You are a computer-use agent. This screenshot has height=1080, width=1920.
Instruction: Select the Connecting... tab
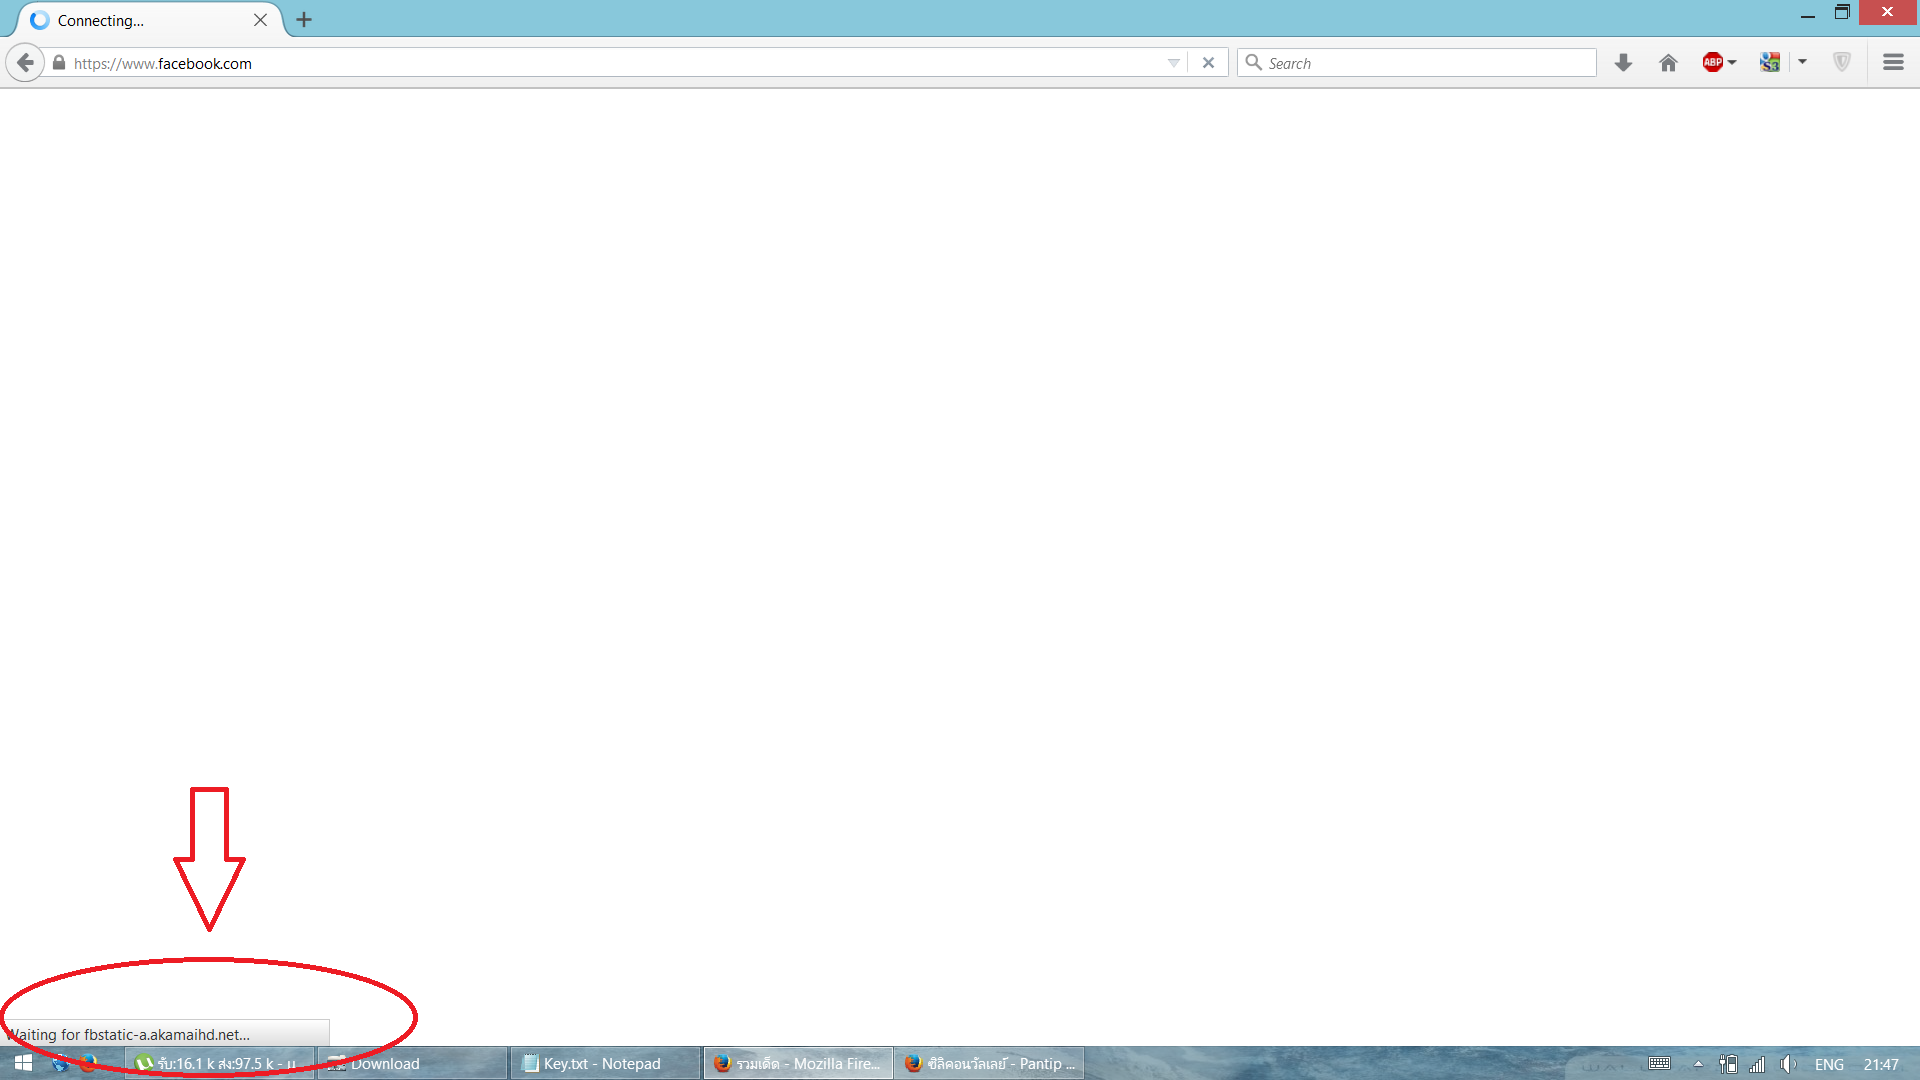coord(150,20)
